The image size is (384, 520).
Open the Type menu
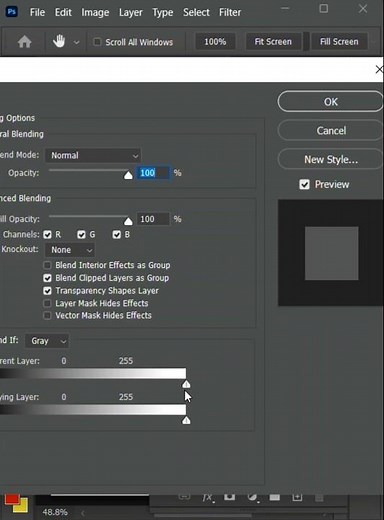point(163,12)
